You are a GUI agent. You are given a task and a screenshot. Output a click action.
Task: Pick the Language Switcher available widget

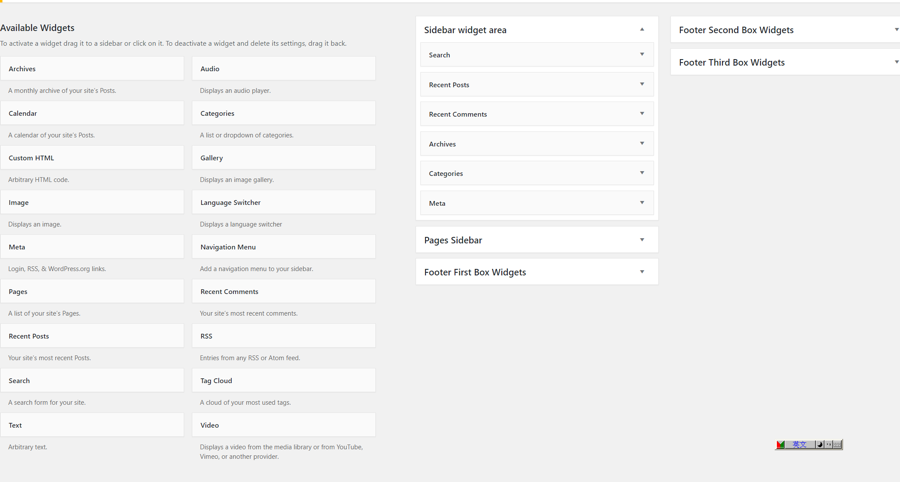pyautogui.click(x=283, y=202)
